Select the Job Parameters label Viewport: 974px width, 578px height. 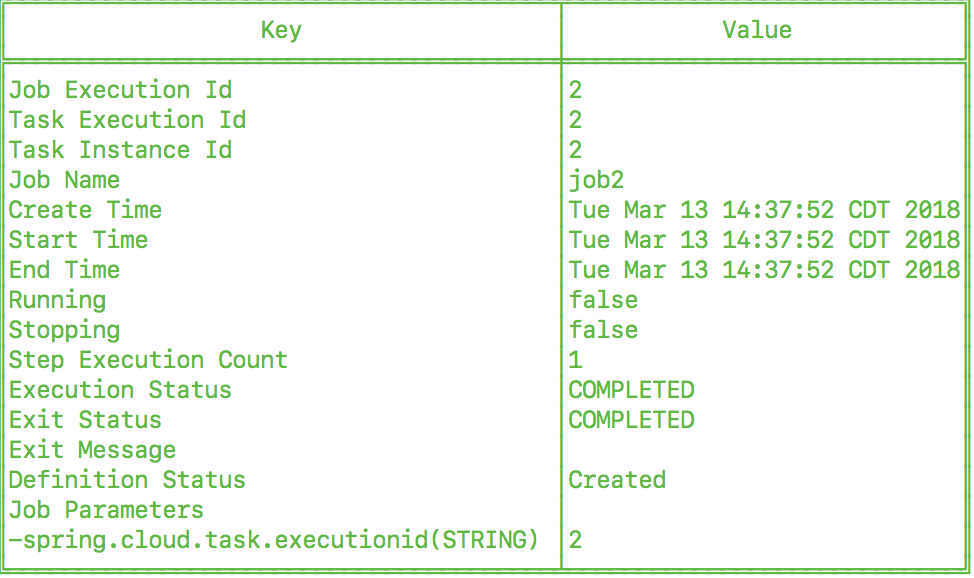[x=106, y=510]
